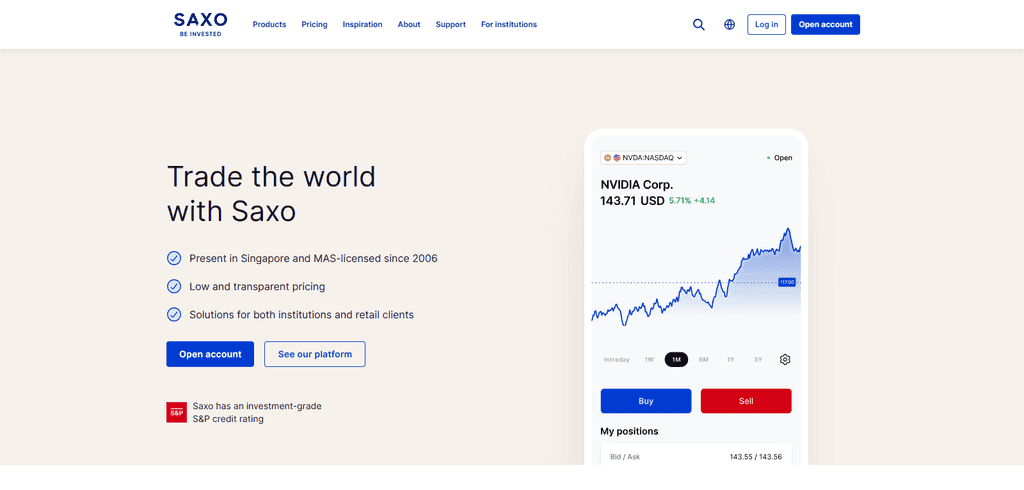
Task: Click the 117.00 price marker on chart
Action: click(787, 282)
